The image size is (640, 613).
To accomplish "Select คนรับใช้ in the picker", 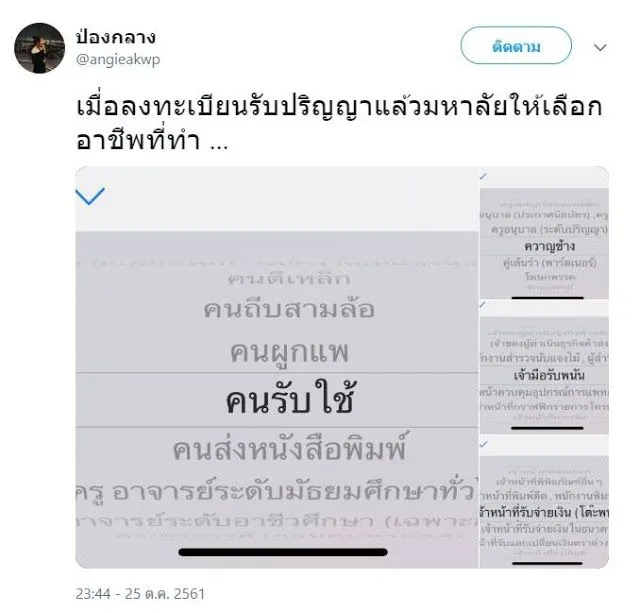I will (289, 399).
